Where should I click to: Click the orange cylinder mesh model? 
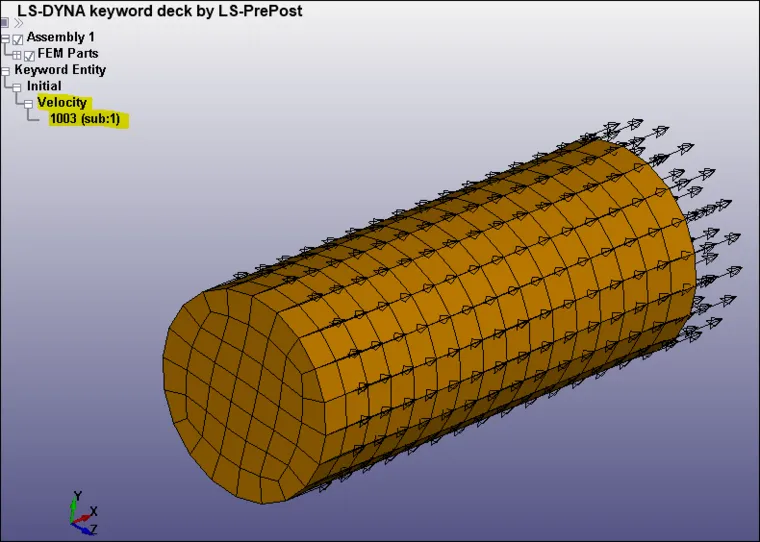(429, 320)
